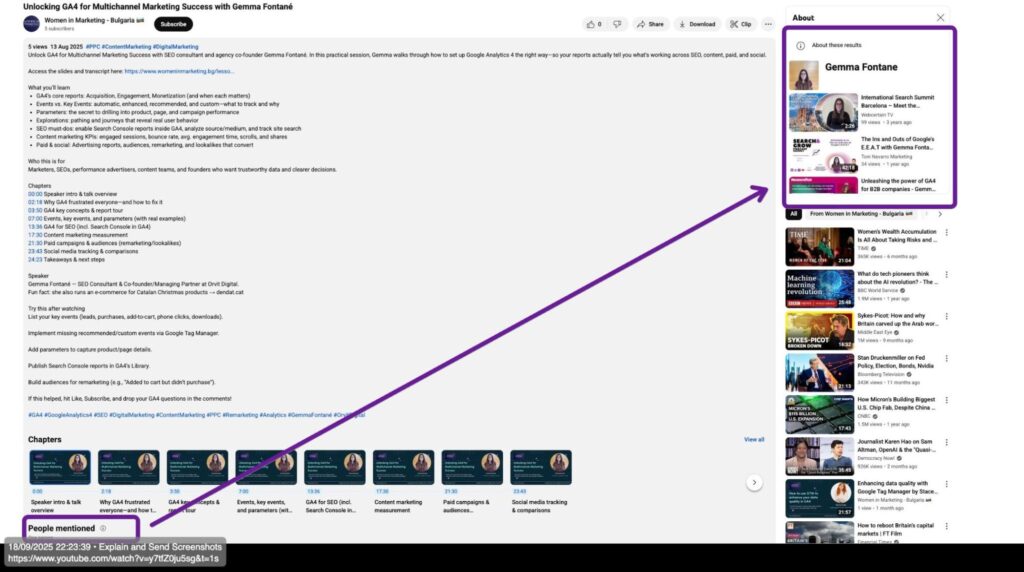Click the info icon next to People mentioned

[103, 528]
